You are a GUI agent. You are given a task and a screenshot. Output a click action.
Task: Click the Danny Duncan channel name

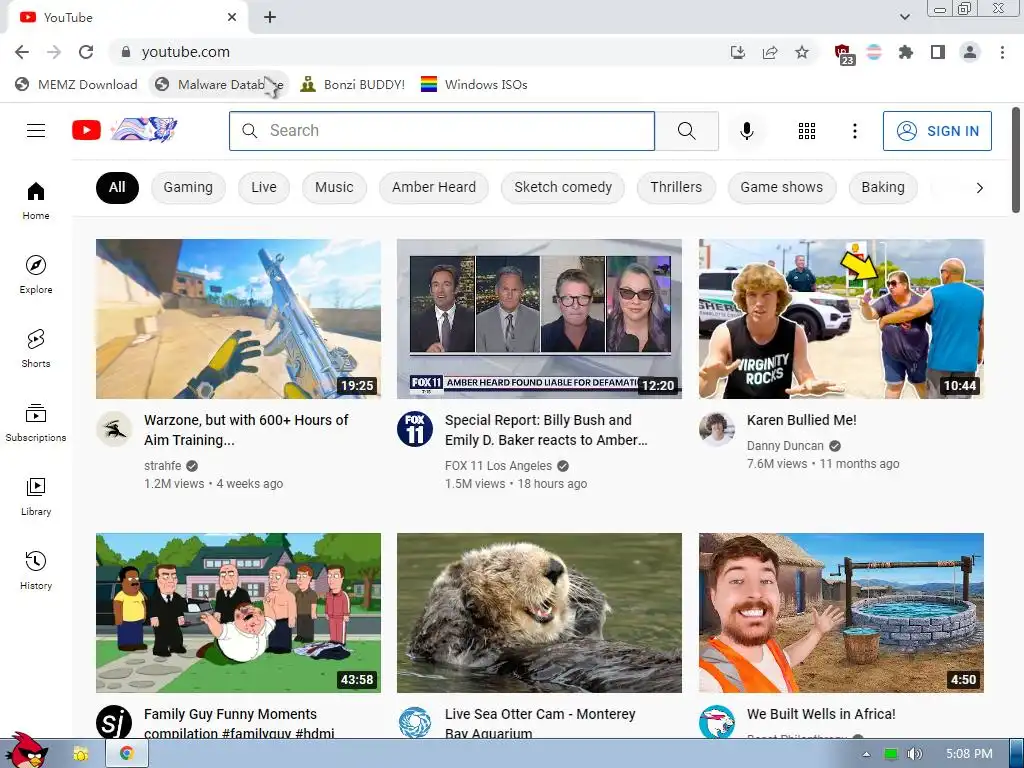click(x=785, y=445)
